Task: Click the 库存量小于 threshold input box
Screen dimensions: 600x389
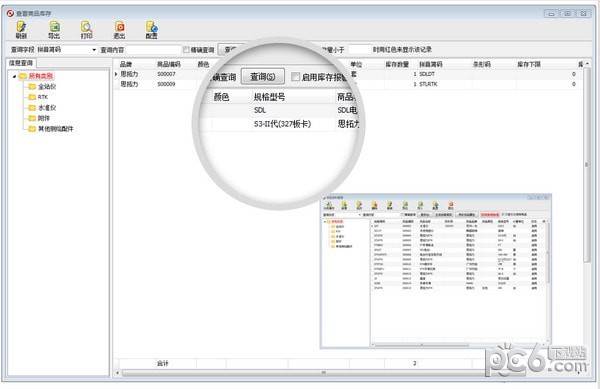Action: click(x=359, y=50)
